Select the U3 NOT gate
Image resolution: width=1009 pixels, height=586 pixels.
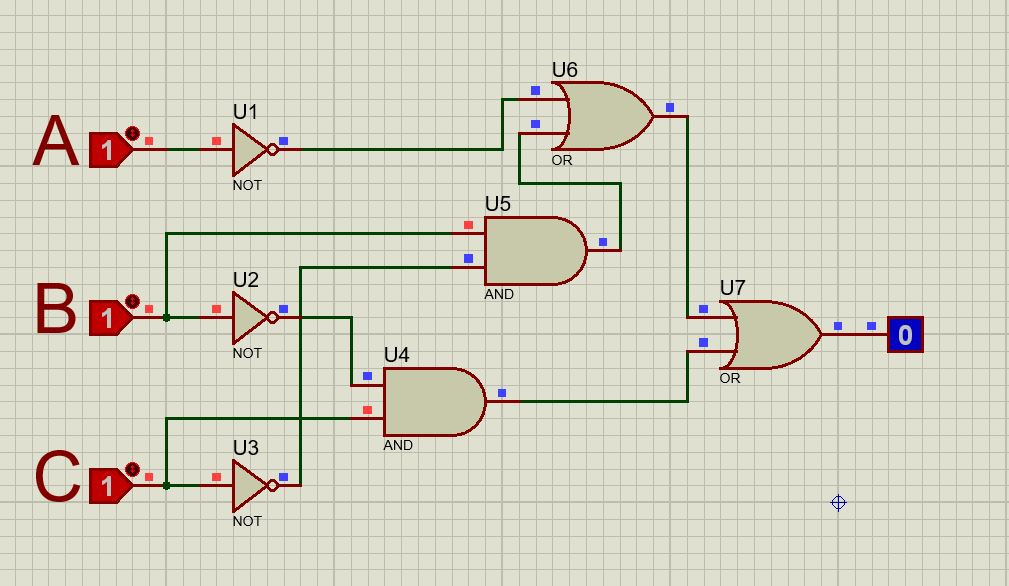tap(250, 486)
